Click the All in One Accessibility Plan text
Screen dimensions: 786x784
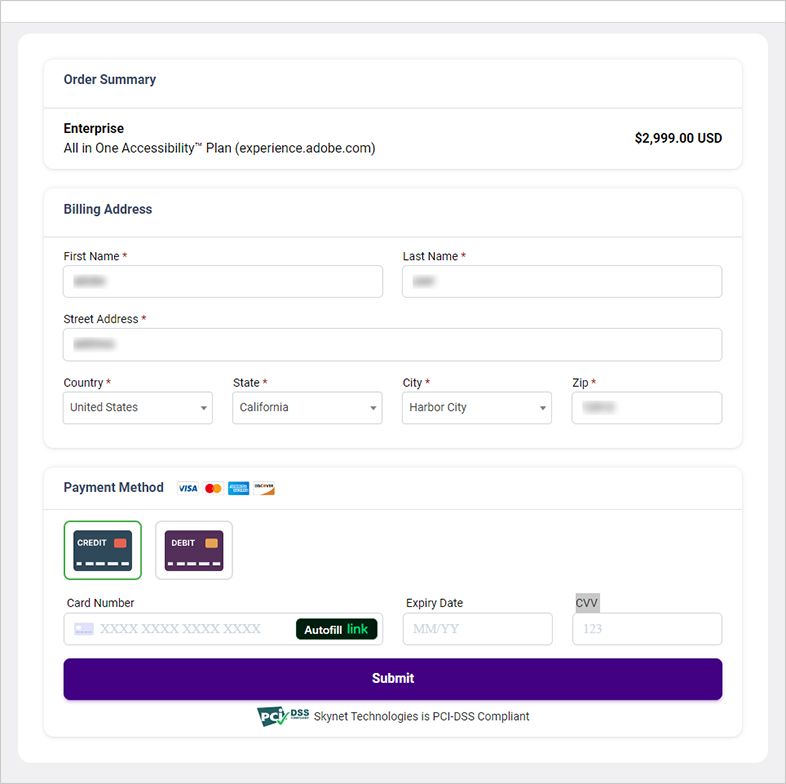coord(220,148)
